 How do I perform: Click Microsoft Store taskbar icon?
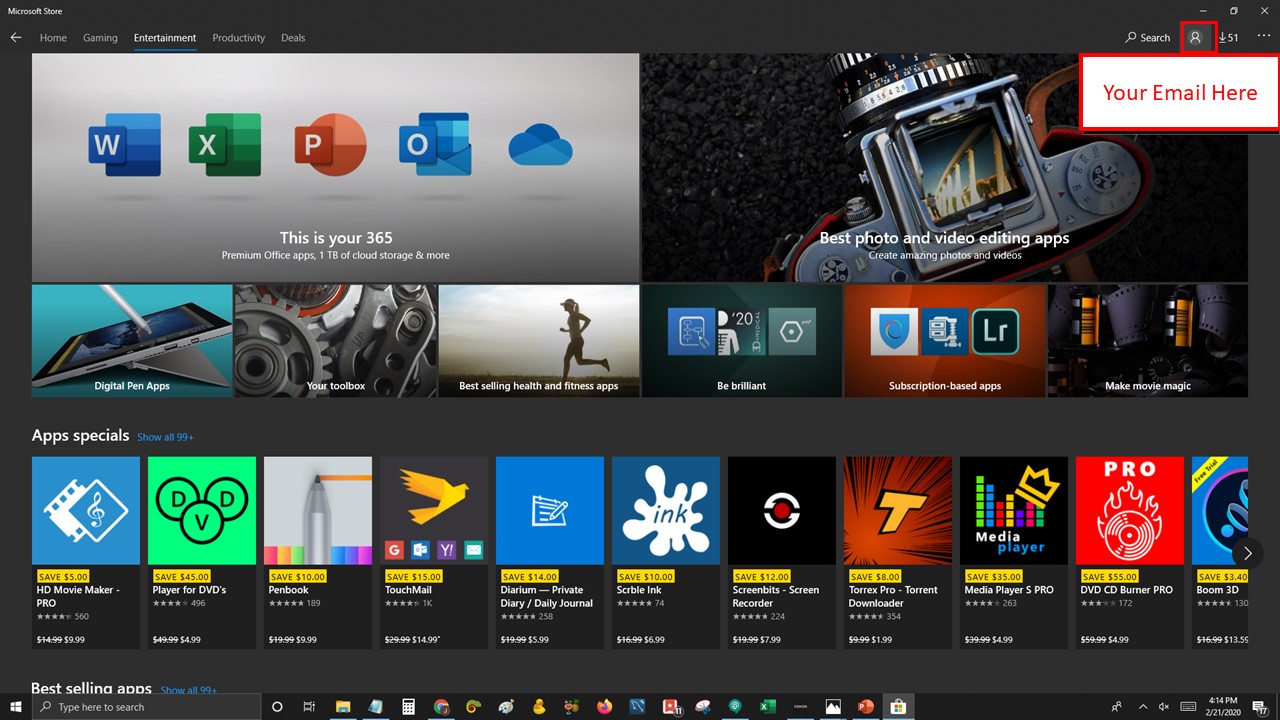(898, 707)
